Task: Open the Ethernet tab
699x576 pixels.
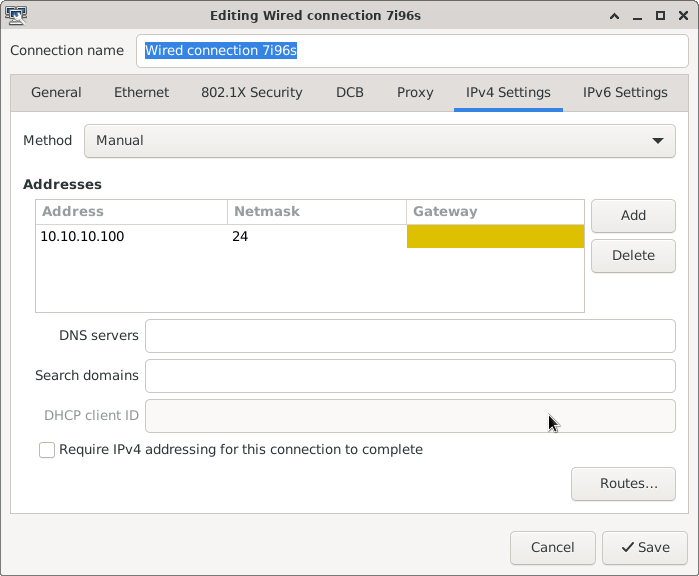Action: [x=141, y=92]
